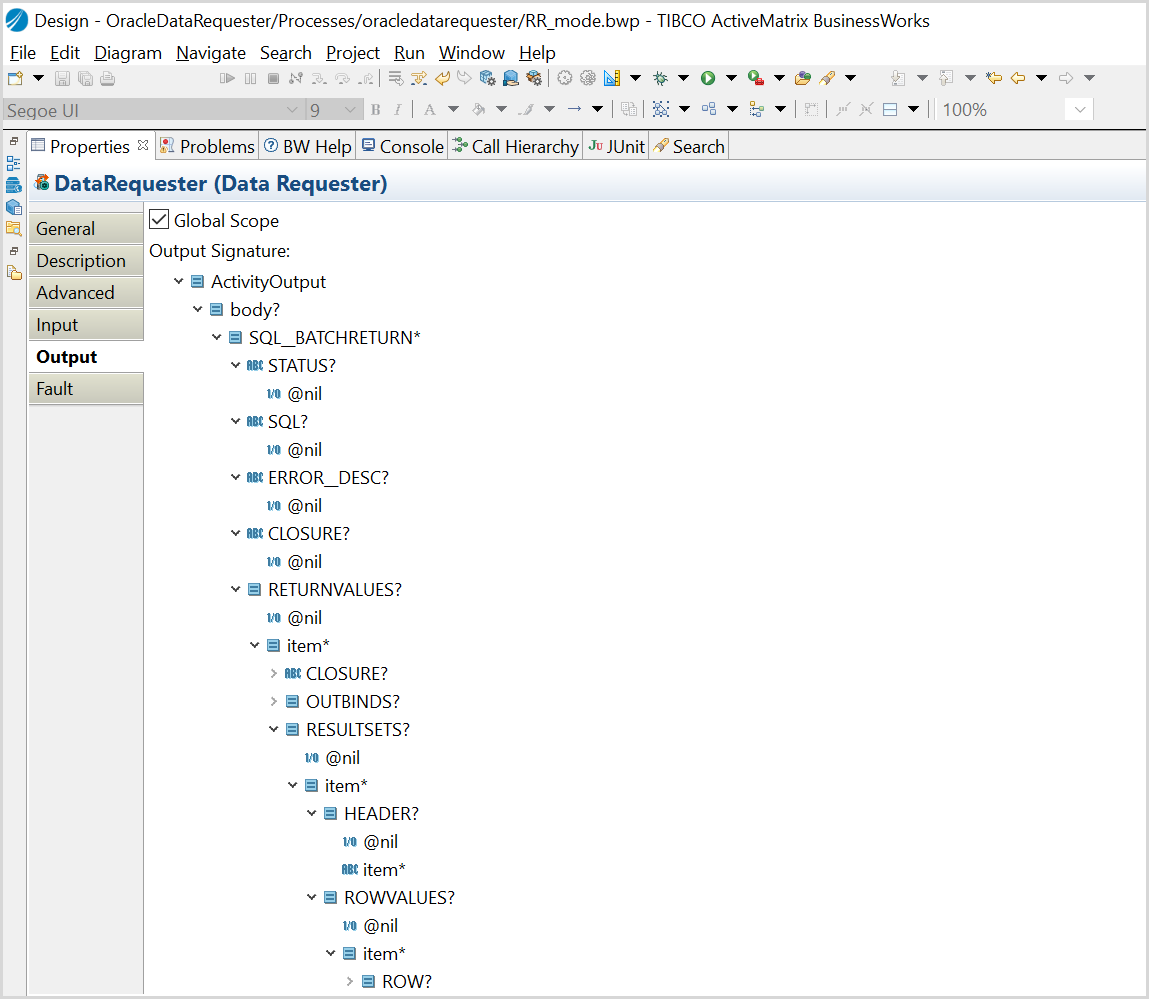Expand the ROW? tree node

pyautogui.click(x=350, y=982)
